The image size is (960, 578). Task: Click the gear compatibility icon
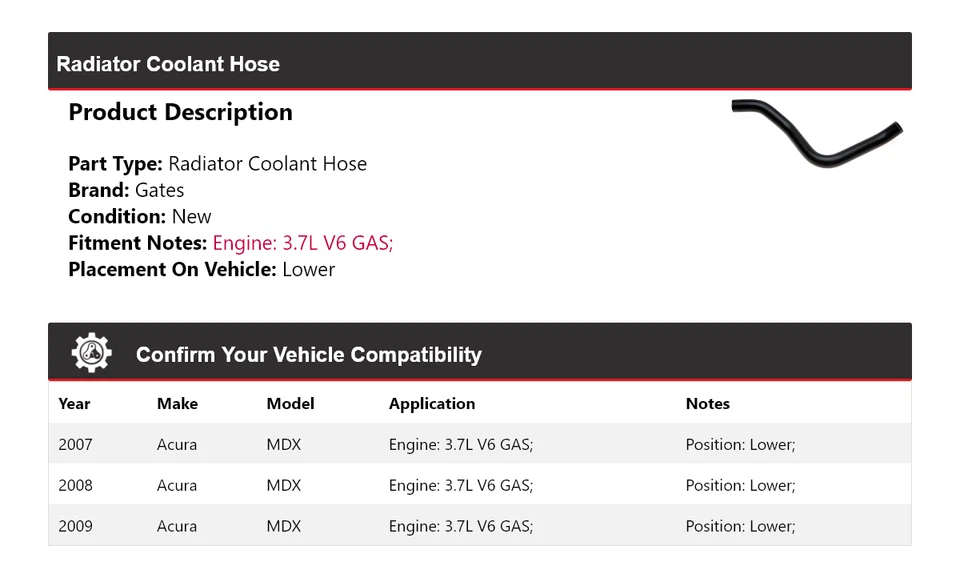pyautogui.click(x=91, y=353)
